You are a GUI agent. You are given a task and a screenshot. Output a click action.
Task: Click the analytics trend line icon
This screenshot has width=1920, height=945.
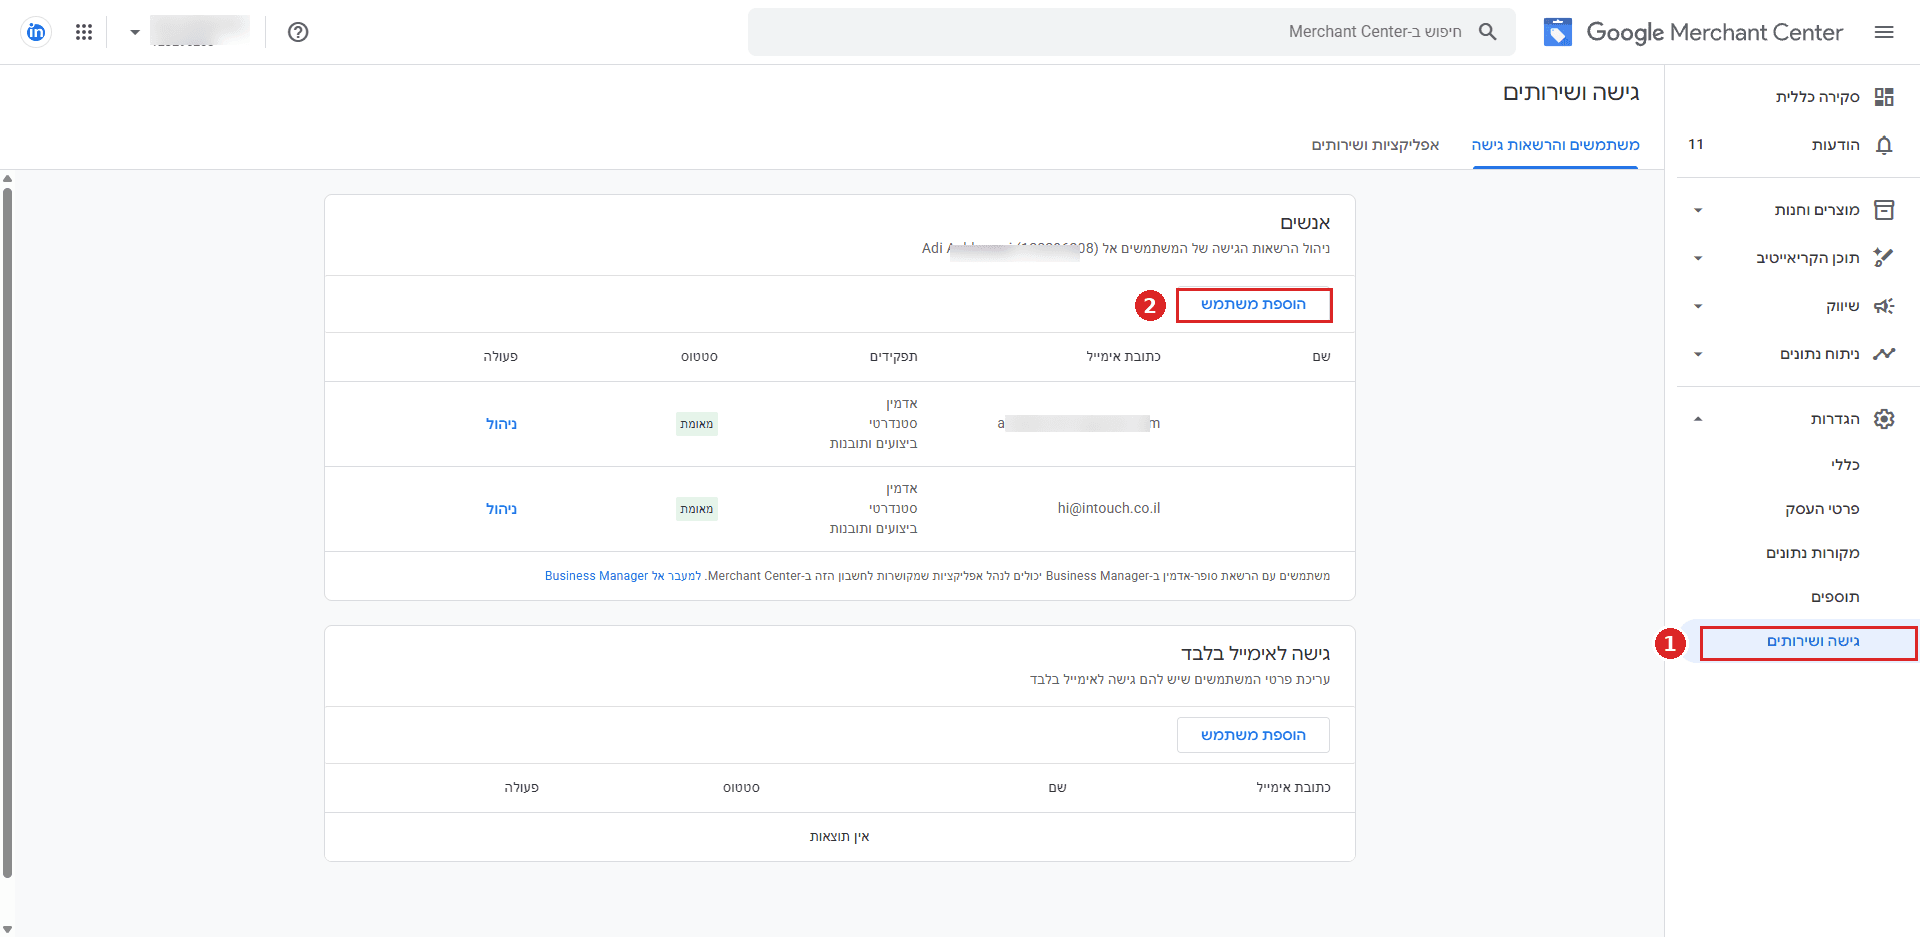[x=1884, y=354]
